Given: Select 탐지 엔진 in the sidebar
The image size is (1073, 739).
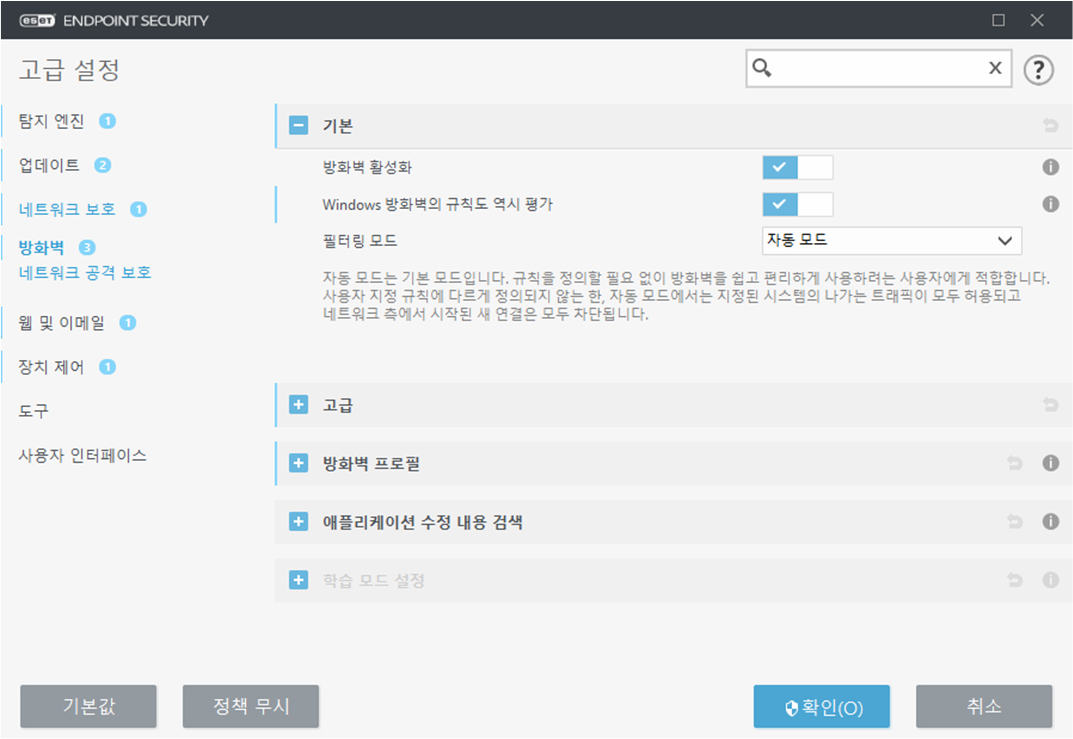Looking at the screenshot, I should [52, 121].
